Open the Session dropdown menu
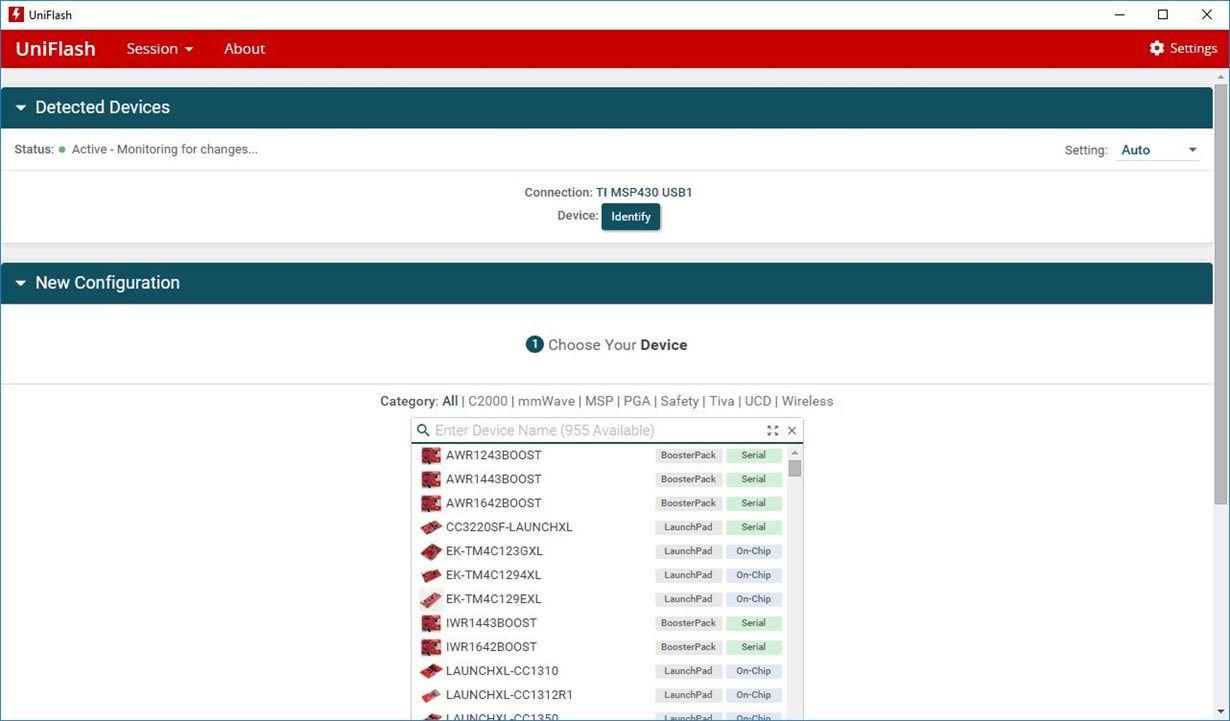The height and width of the screenshot is (721, 1230). pyautogui.click(x=160, y=48)
